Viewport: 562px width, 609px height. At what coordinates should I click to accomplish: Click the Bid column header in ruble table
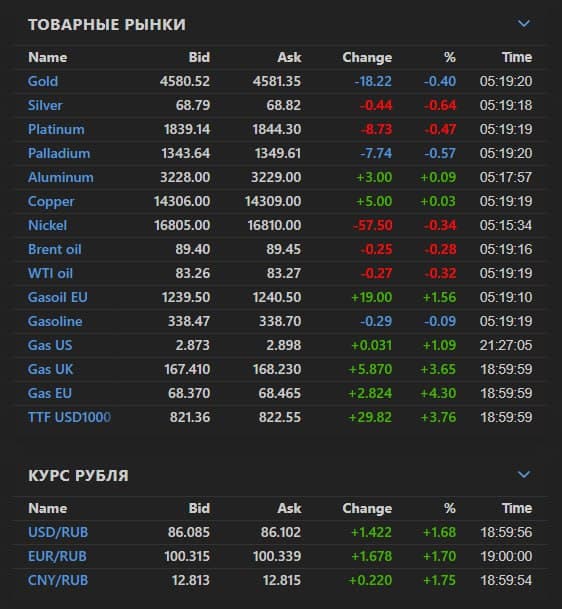(199, 508)
